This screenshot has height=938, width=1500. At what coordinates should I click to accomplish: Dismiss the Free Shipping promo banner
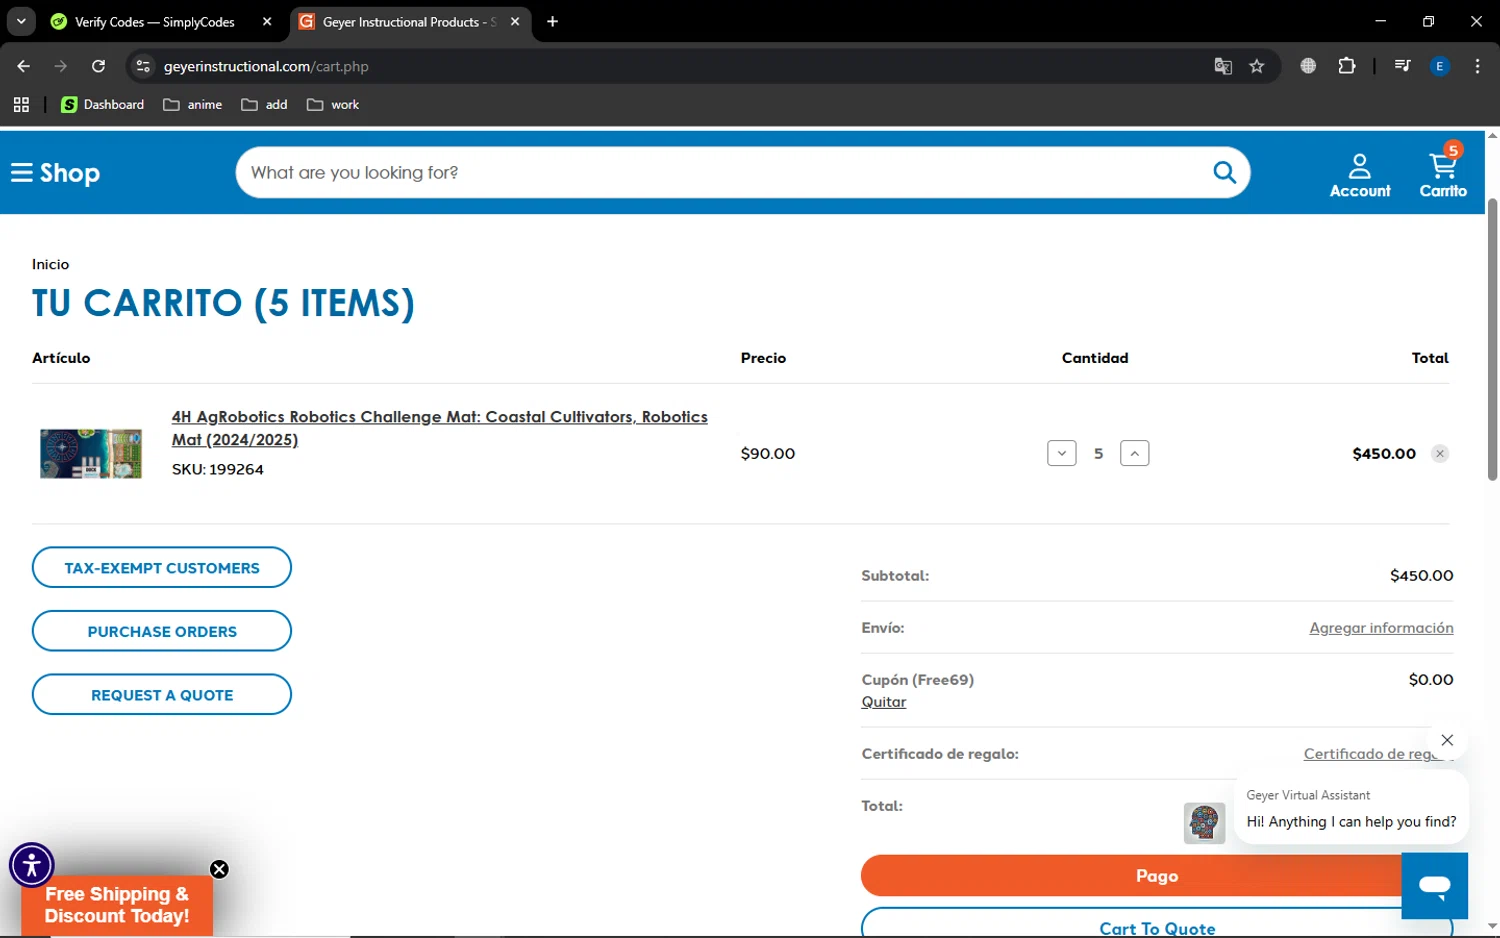click(x=219, y=869)
